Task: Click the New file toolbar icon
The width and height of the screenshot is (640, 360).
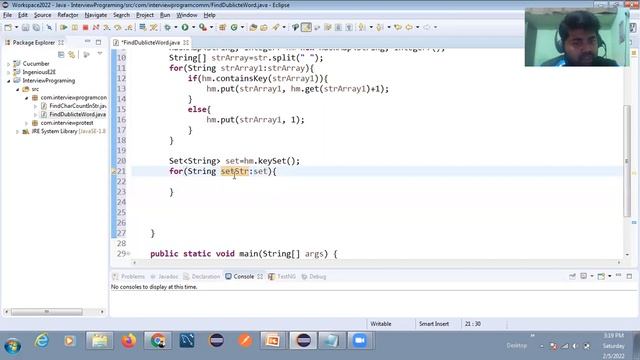Action: 8,27
